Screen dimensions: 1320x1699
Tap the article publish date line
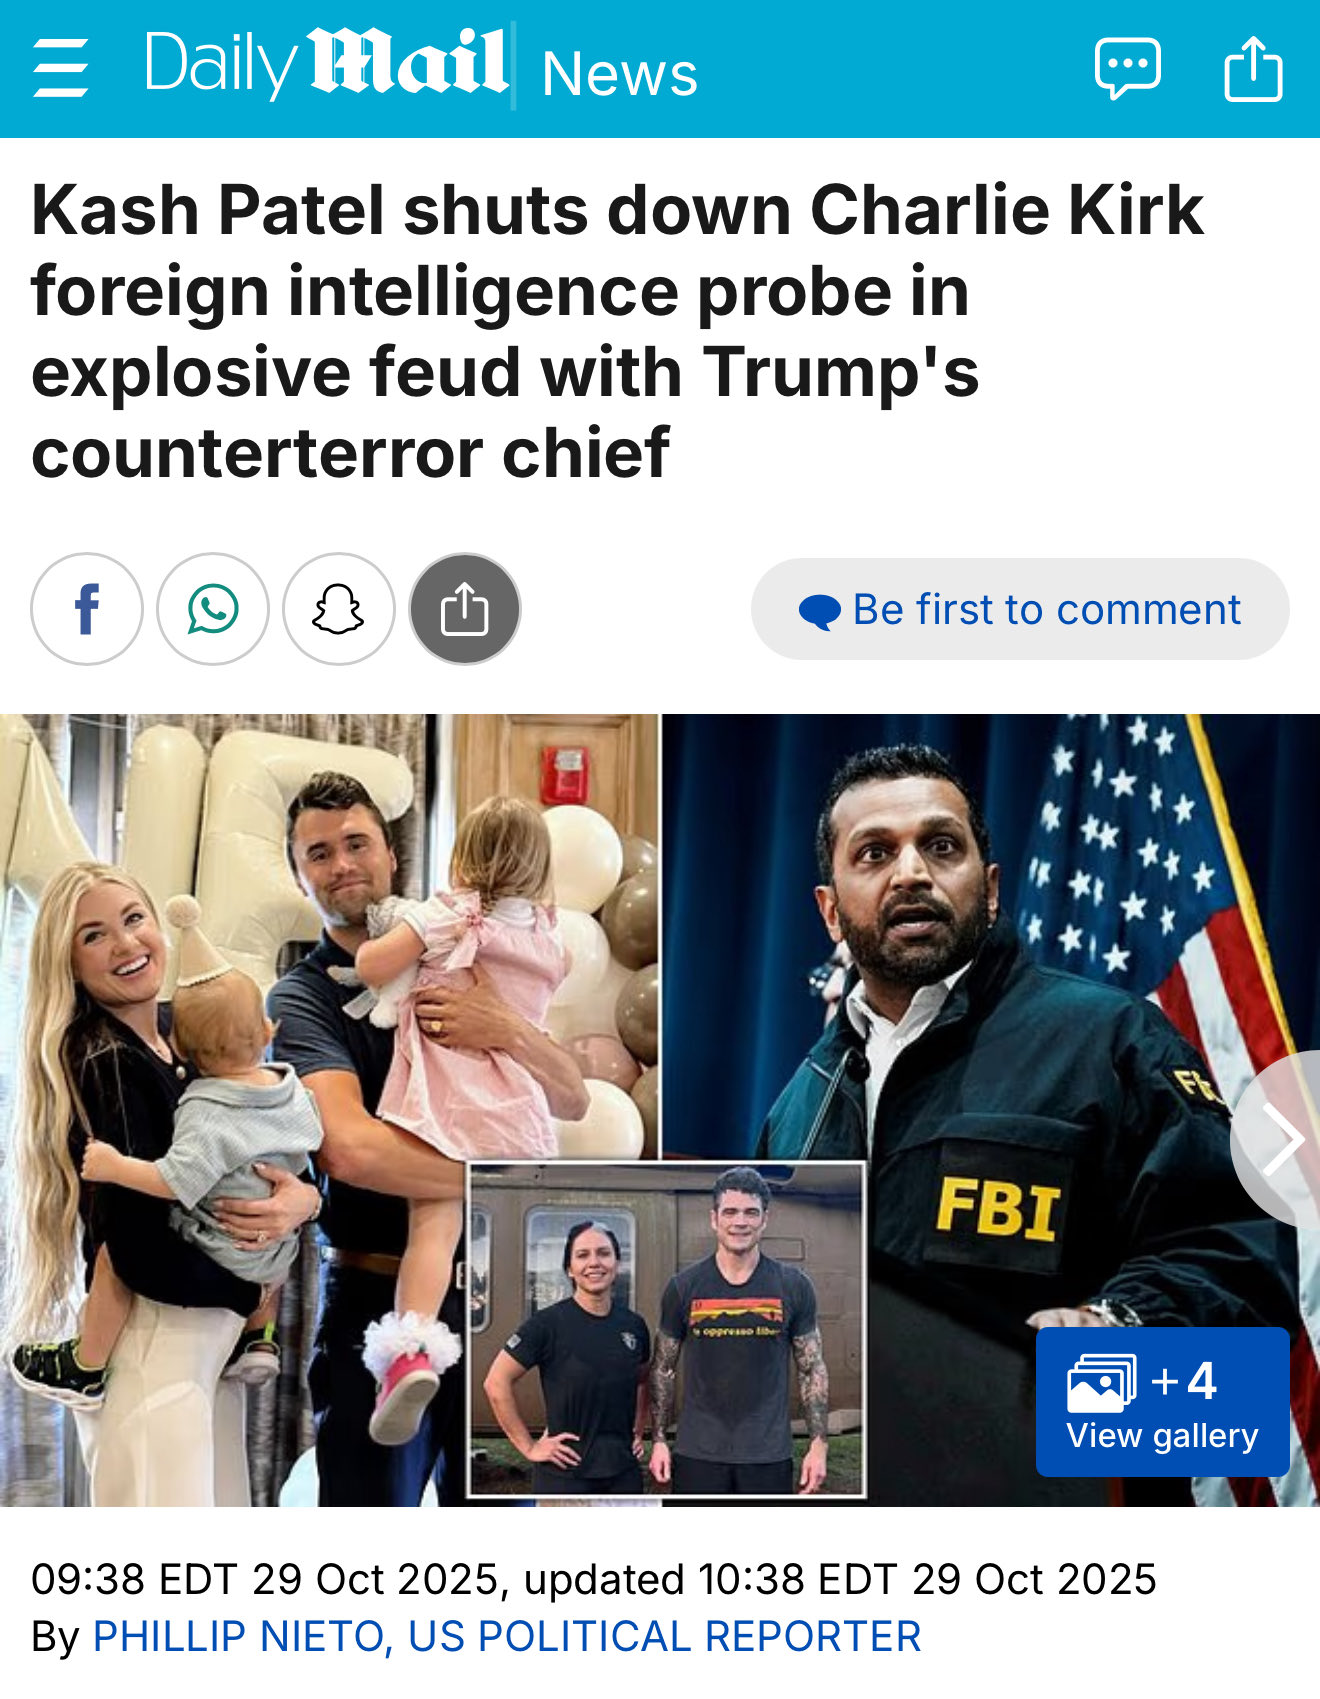pyautogui.click(x=593, y=1580)
